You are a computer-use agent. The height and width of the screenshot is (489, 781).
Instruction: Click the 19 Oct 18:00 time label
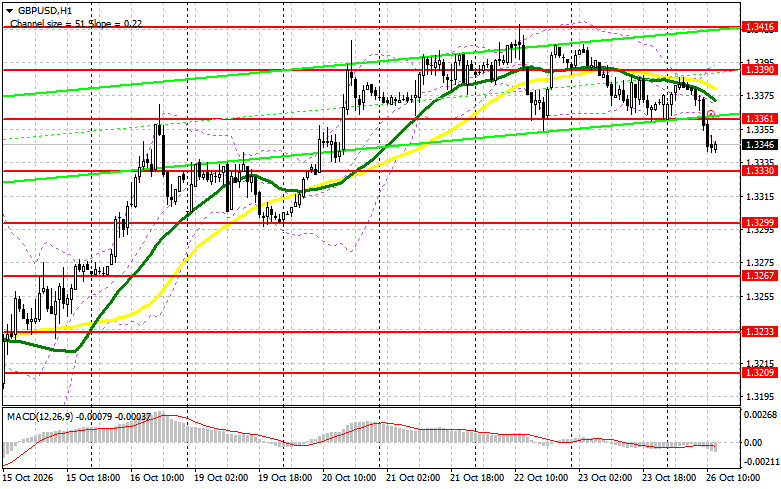(285, 478)
